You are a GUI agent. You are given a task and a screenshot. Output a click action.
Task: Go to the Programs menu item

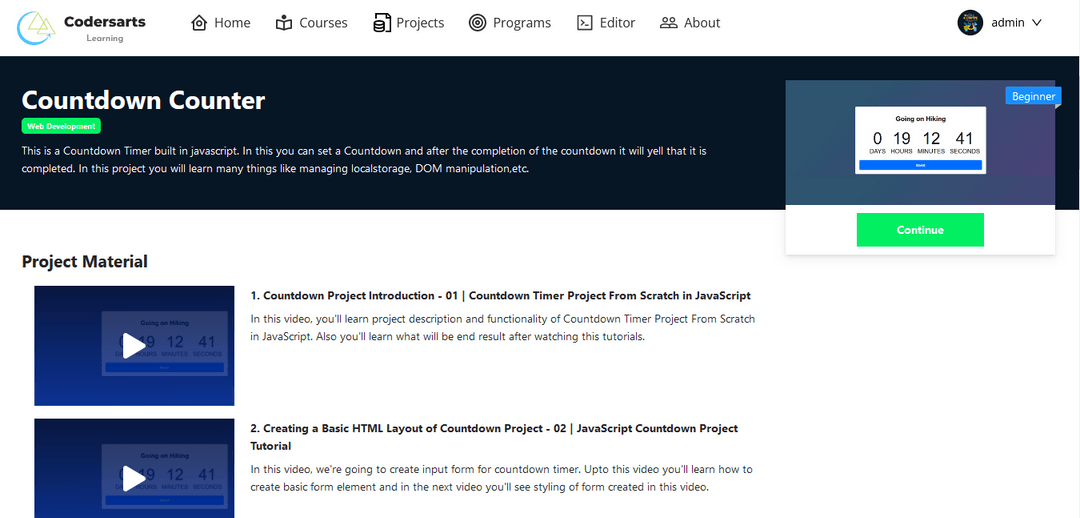[x=521, y=23]
